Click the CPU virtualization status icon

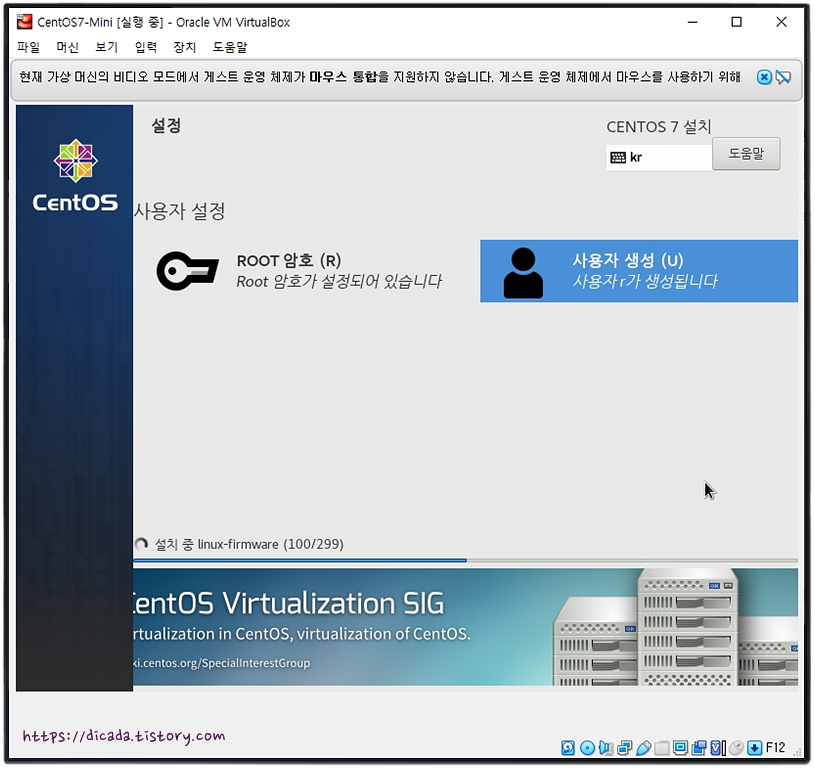[718, 748]
